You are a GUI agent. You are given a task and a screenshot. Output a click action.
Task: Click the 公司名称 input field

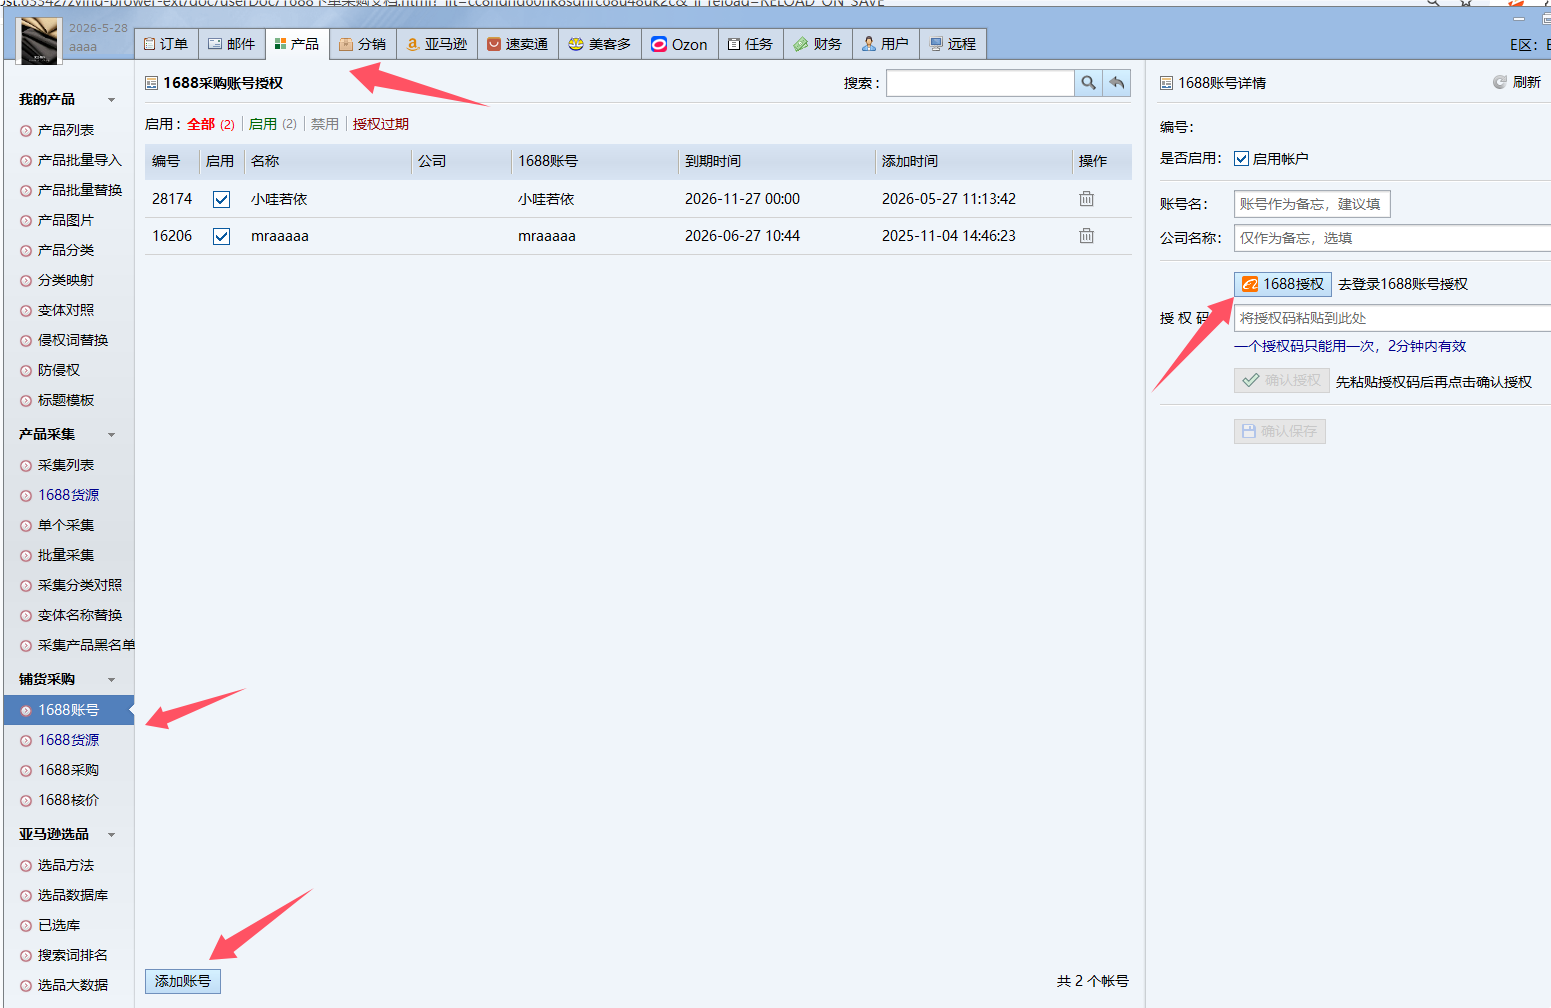tap(1392, 238)
